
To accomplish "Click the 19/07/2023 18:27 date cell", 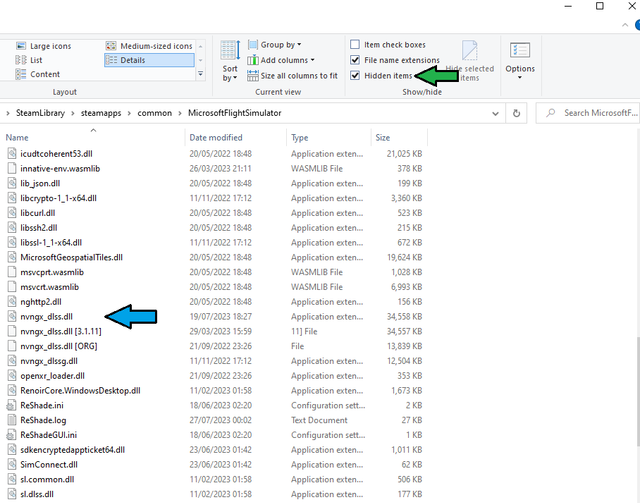I will point(220,317).
